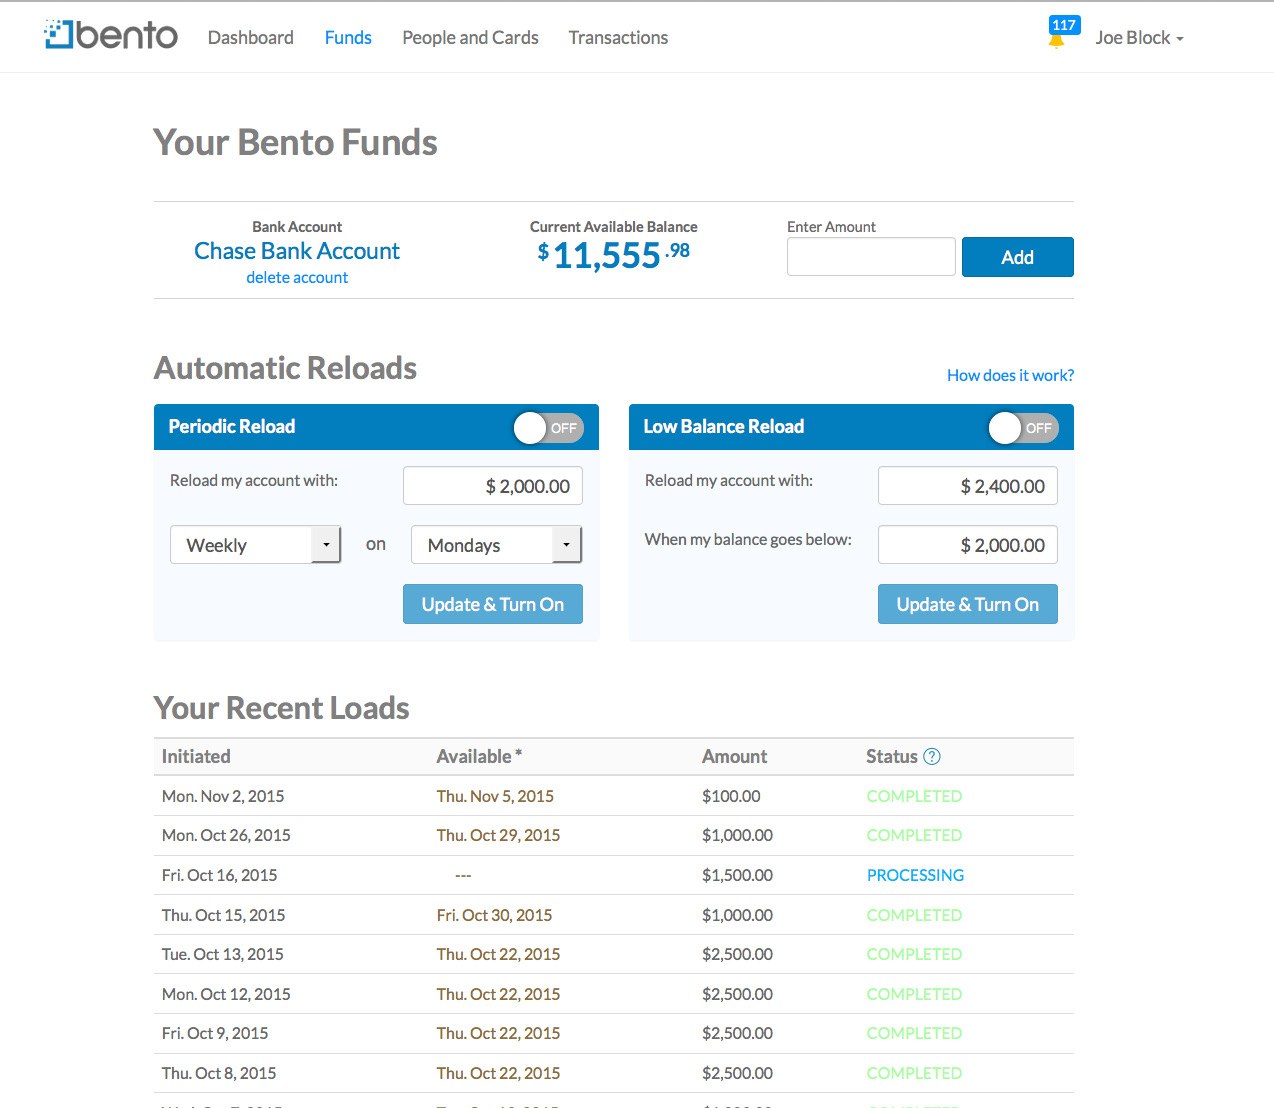Open the Chase Bank Account link

coord(297,251)
